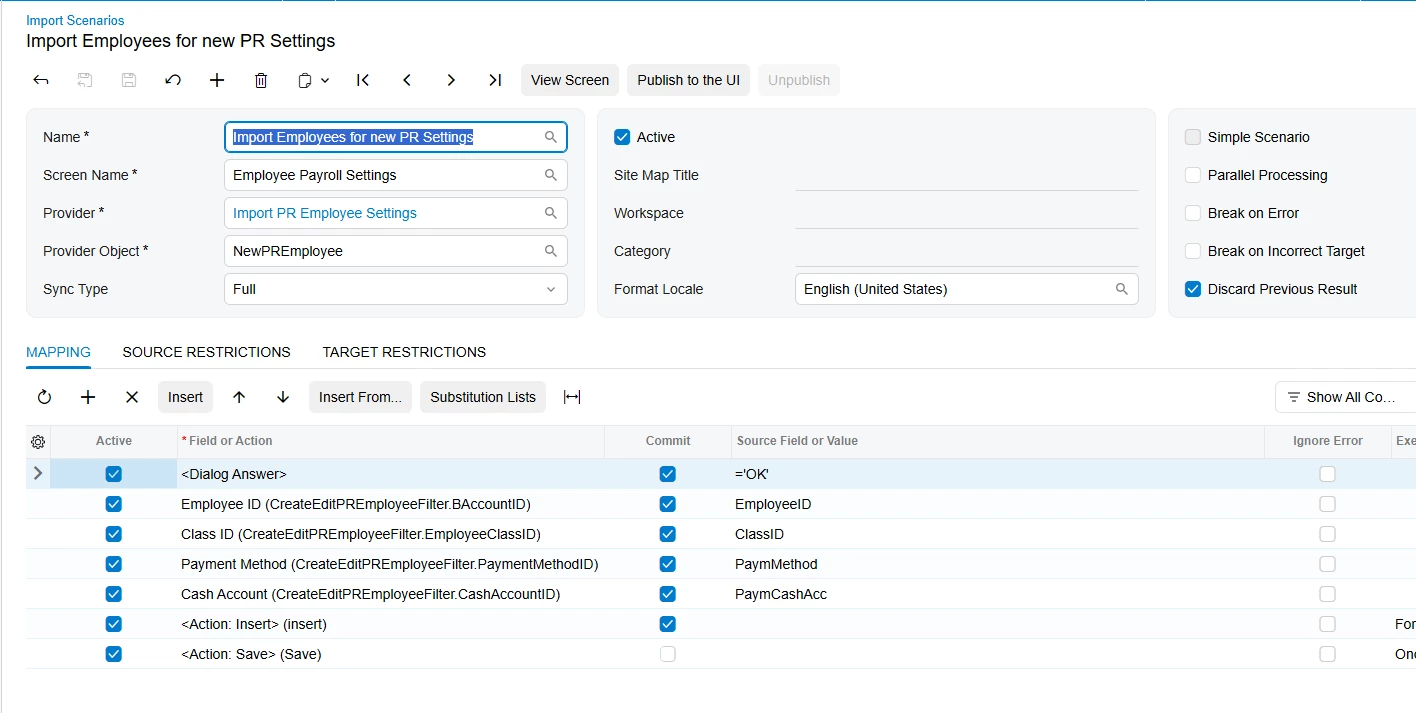
Task: Click the Save disk toolbar icon
Action: point(129,80)
